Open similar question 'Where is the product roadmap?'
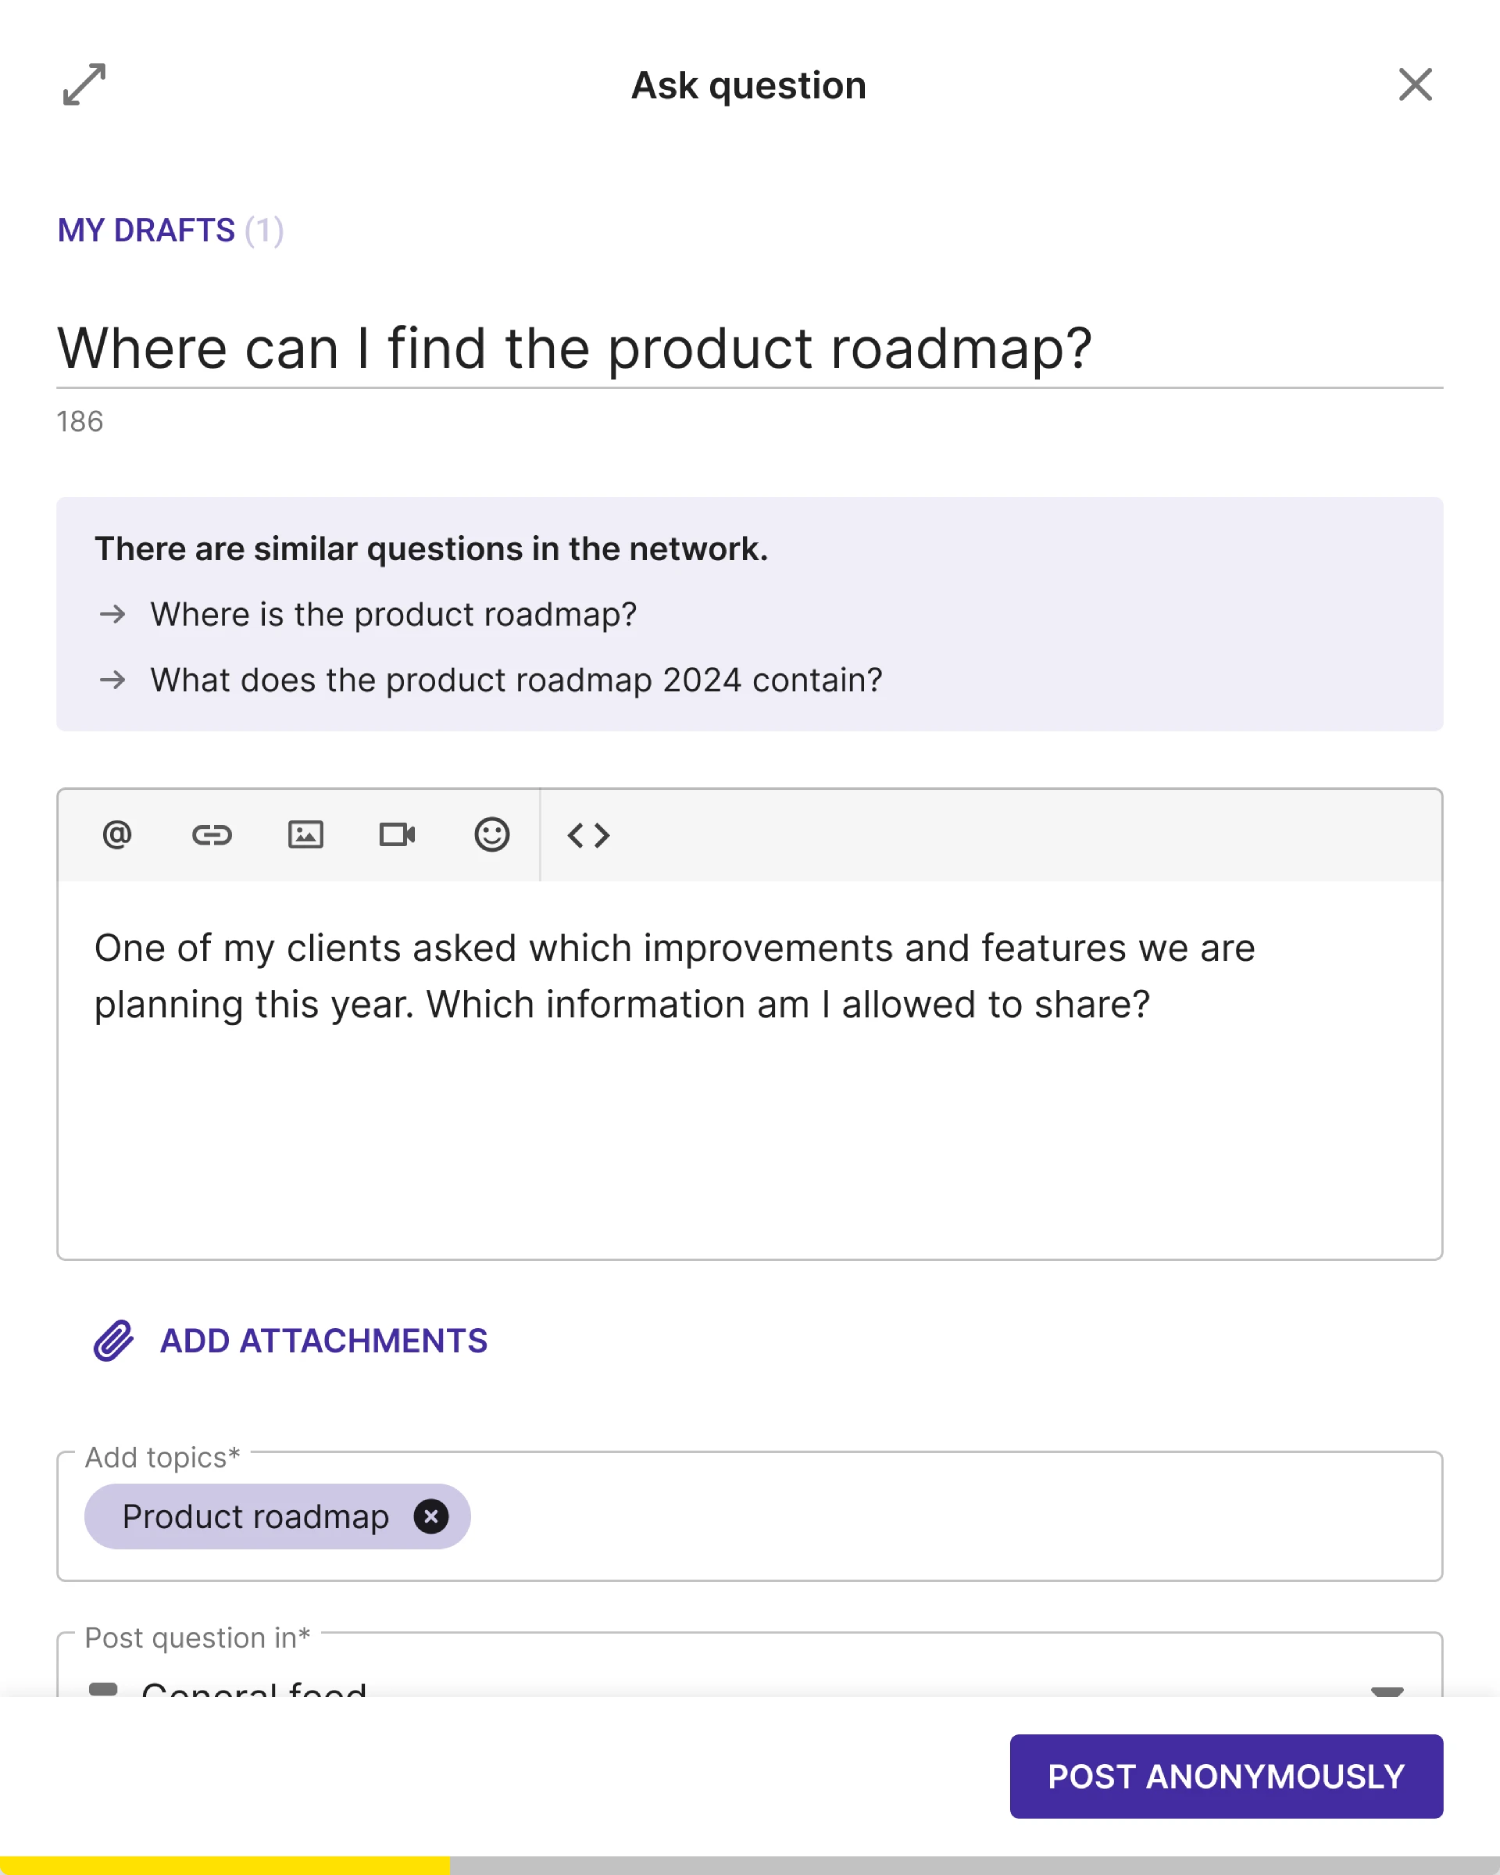The image size is (1500, 1875). pyautogui.click(x=393, y=614)
